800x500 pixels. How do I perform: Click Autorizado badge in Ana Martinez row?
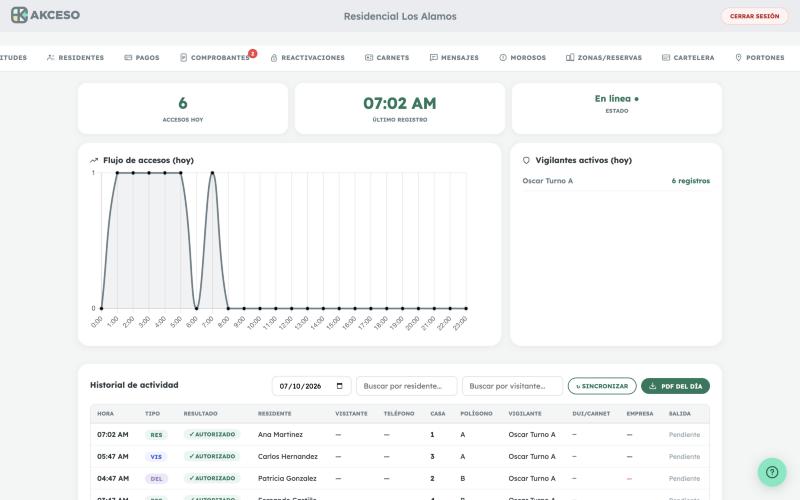point(212,434)
